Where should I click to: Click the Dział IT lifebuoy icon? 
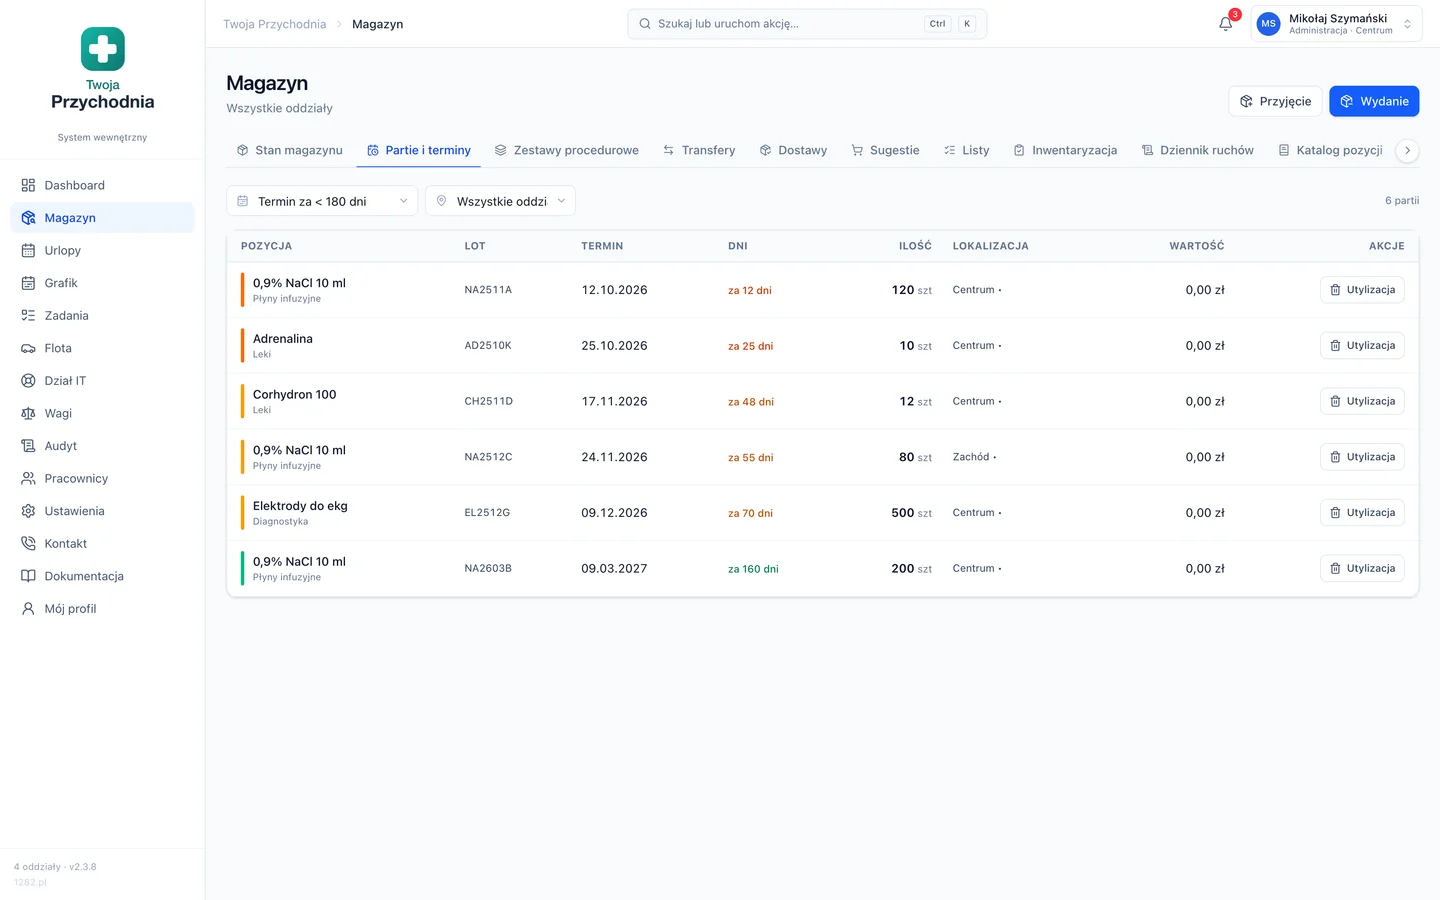coord(28,381)
